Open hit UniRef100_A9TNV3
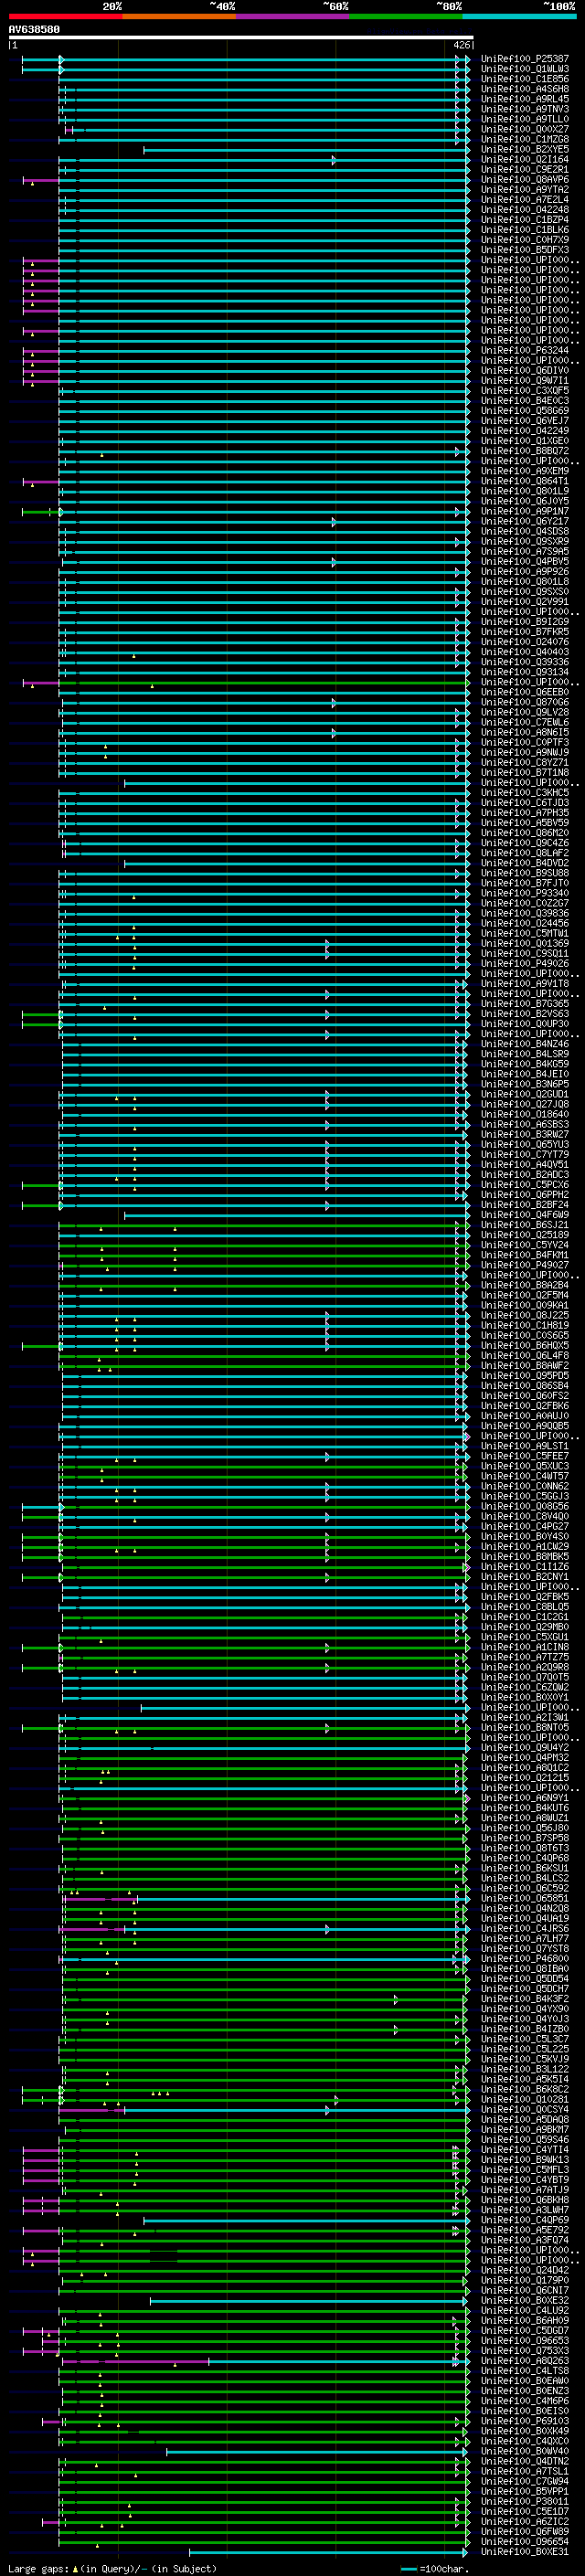The image size is (585, 2576). (x=524, y=109)
